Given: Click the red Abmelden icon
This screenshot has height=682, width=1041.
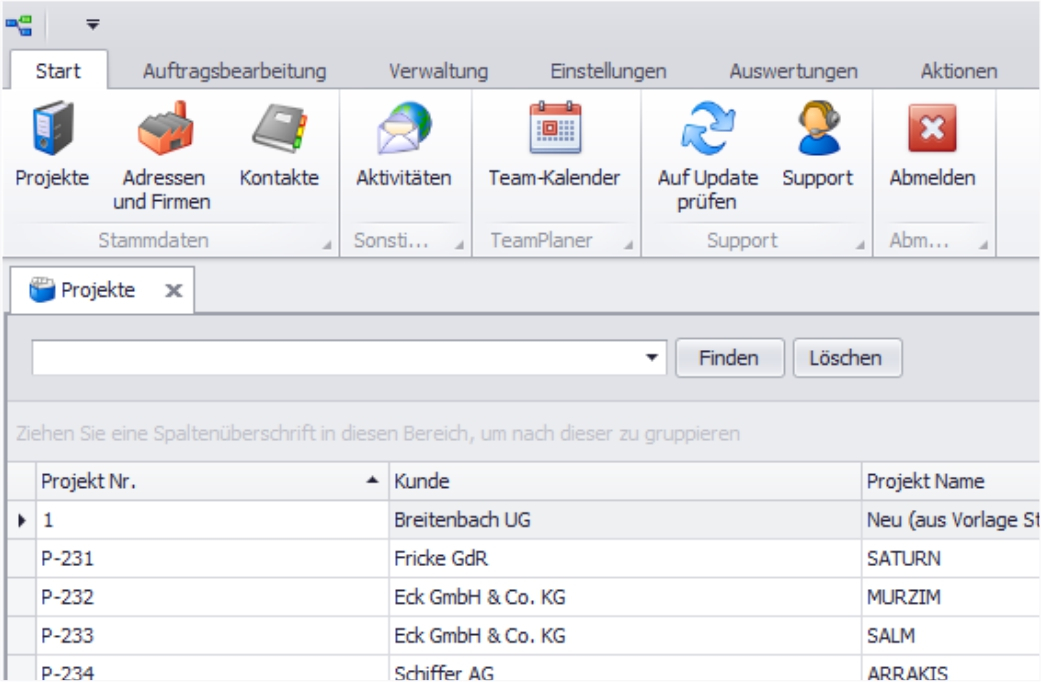Looking at the screenshot, I should [x=932, y=135].
